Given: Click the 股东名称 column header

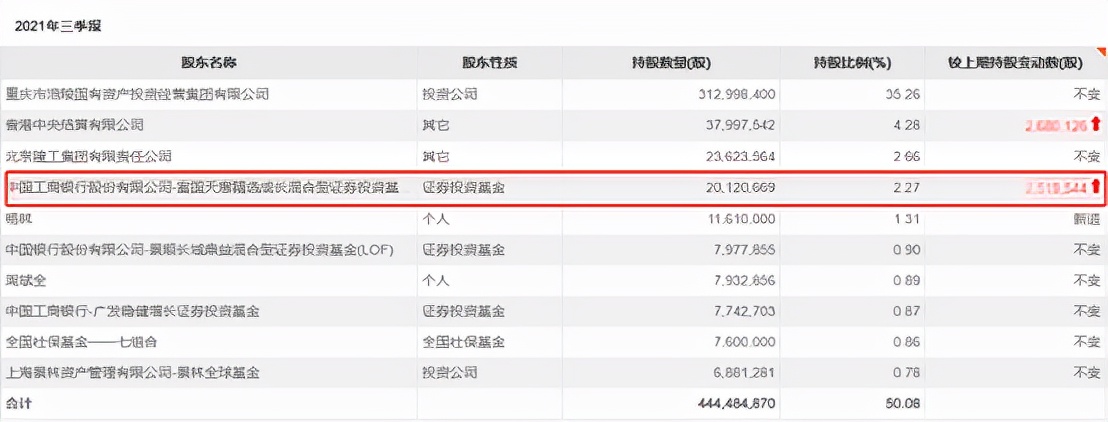Looking at the screenshot, I should [x=210, y=64].
